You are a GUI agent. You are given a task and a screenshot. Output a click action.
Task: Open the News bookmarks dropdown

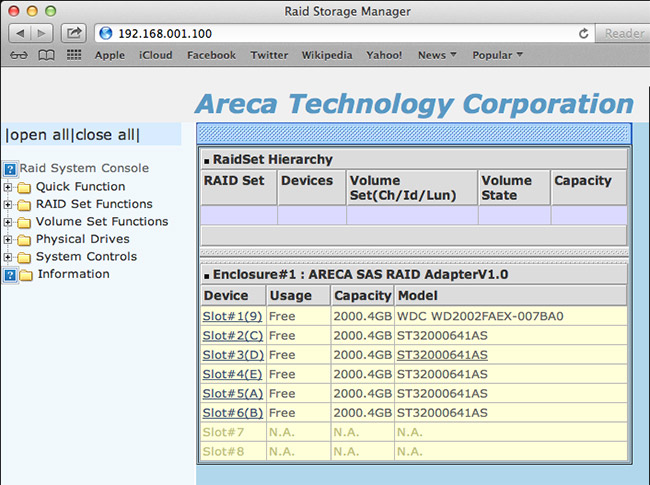pyautogui.click(x=437, y=55)
